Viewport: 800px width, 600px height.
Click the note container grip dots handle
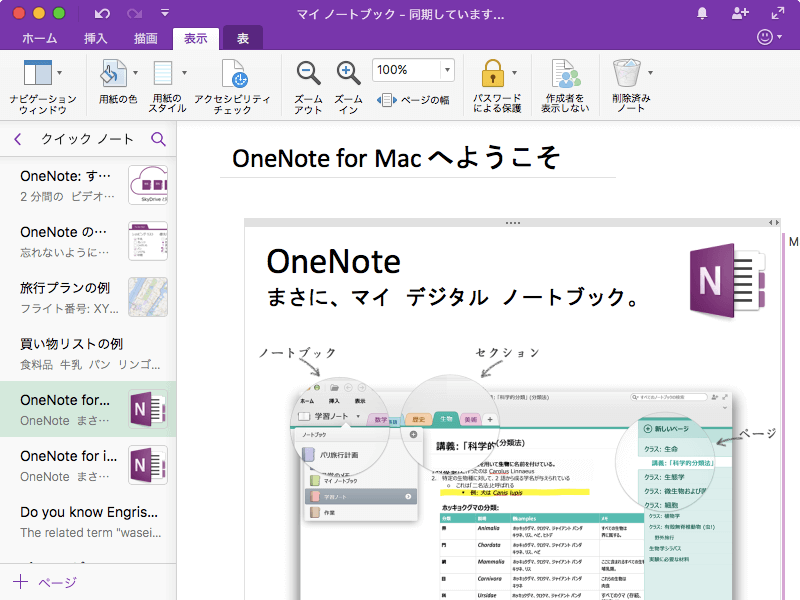[x=513, y=223]
